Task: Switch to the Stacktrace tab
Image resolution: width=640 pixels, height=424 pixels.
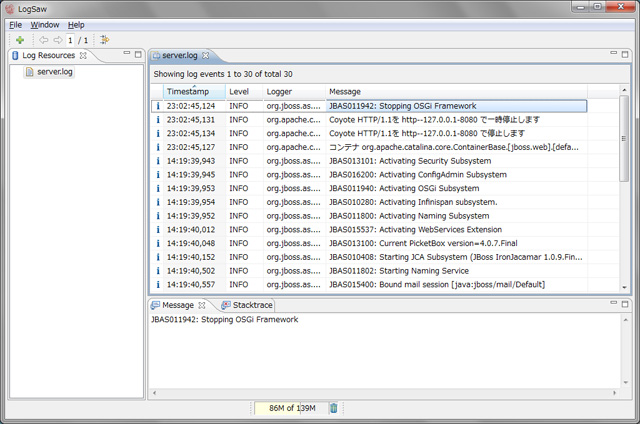Action: click(247, 305)
